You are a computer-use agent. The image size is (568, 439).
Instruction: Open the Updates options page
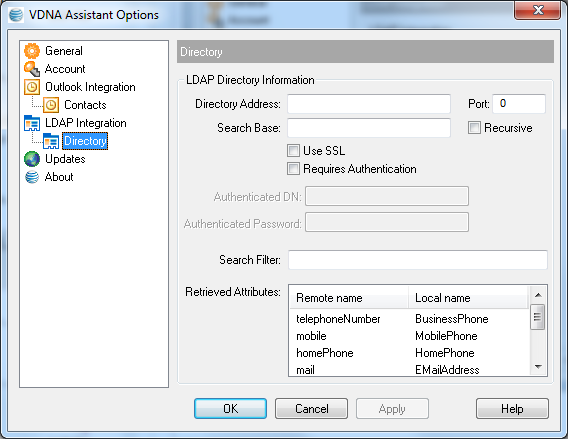[65, 159]
